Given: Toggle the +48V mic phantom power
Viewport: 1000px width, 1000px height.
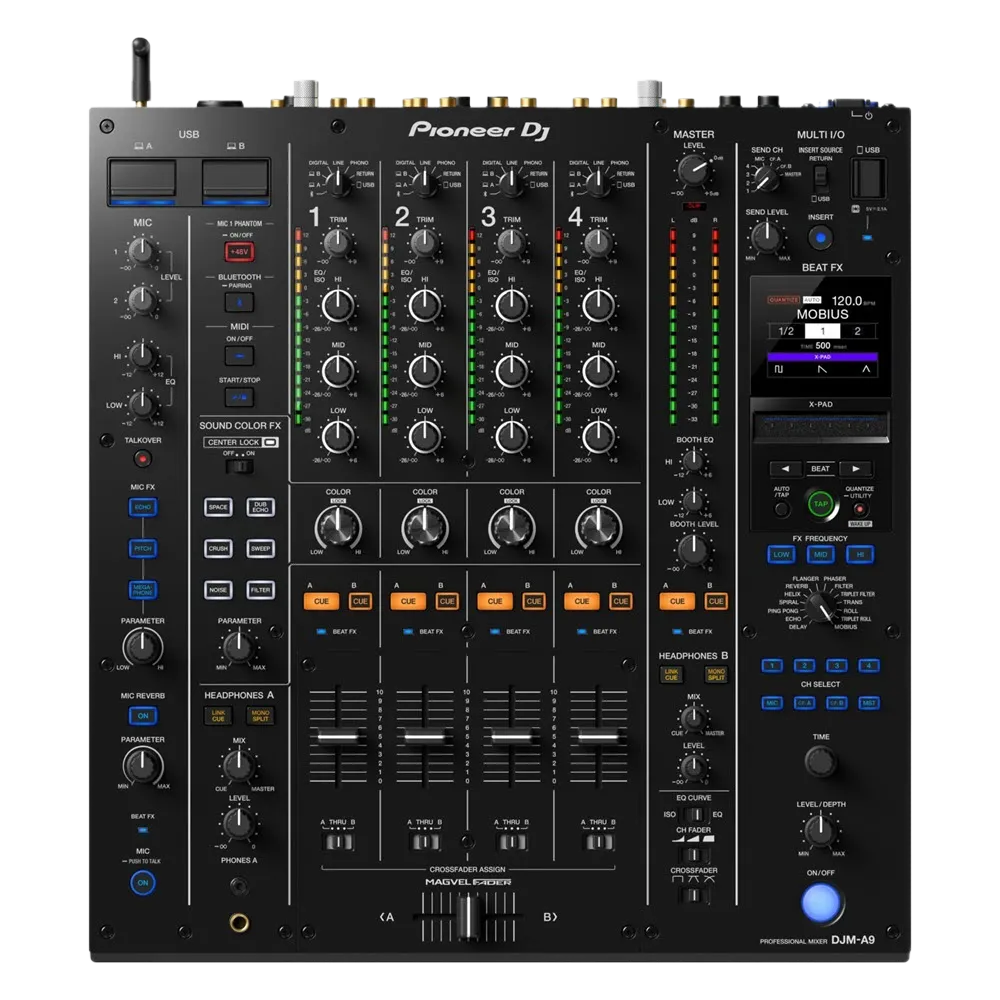Looking at the screenshot, I should (x=239, y=250).
